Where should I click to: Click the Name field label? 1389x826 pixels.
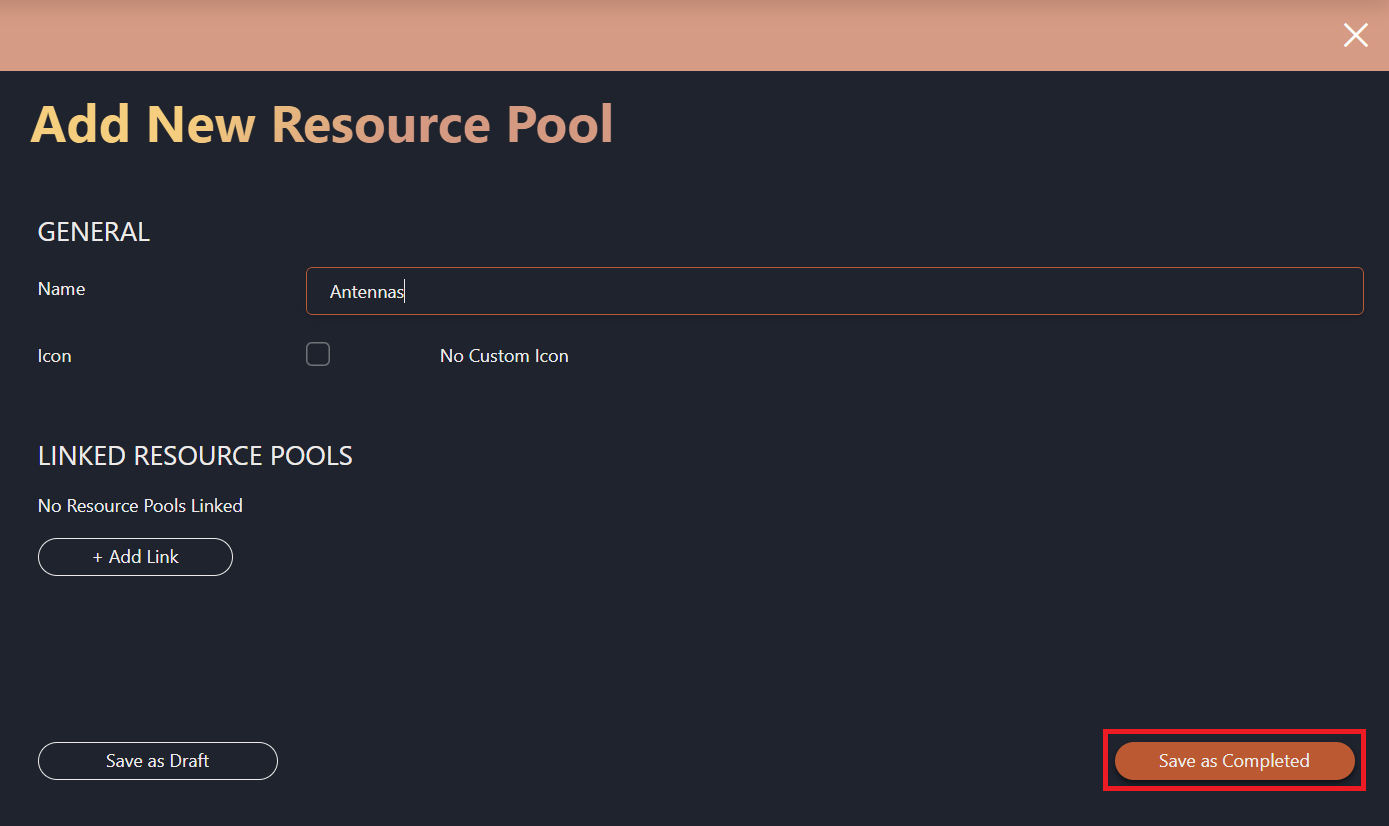coord(61,289)
